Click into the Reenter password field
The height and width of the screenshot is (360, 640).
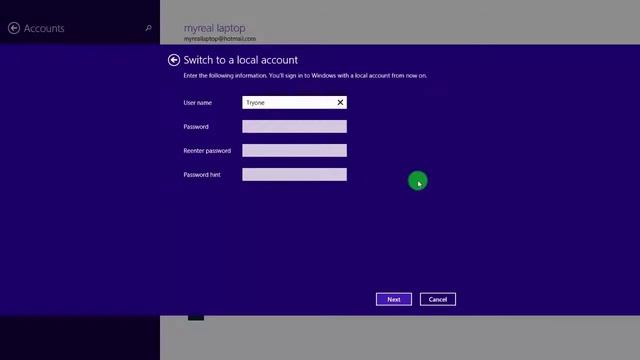[294, 151]
